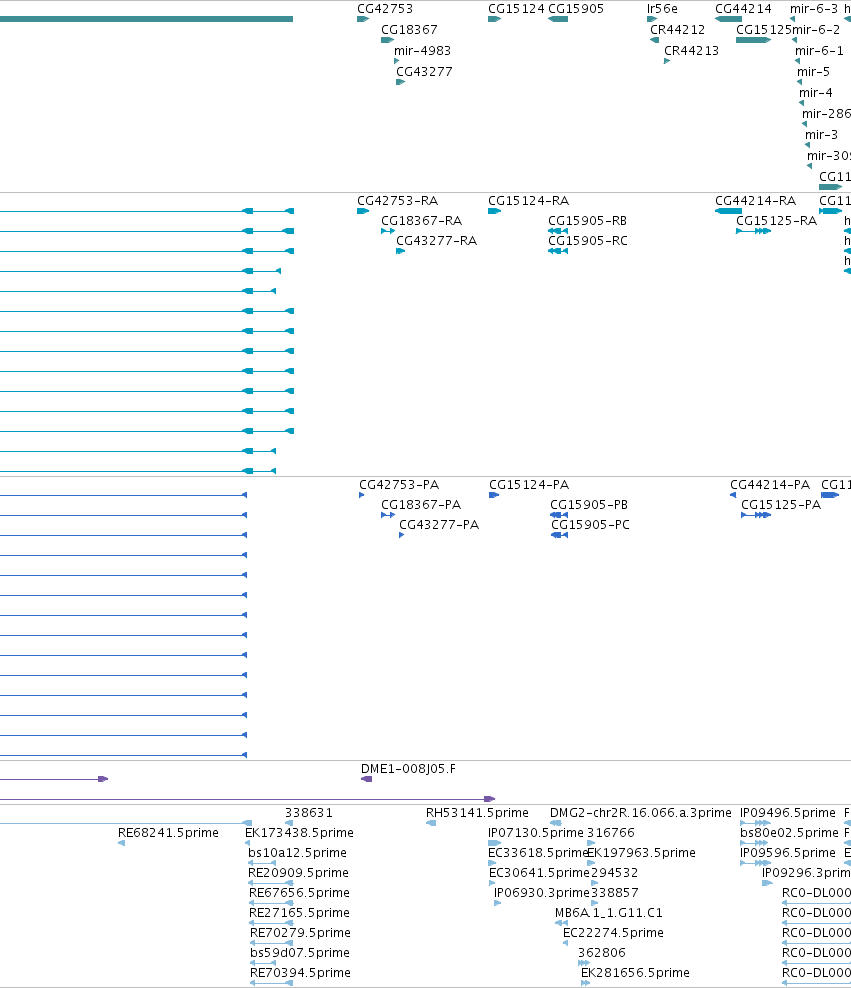The width and height of the screenshot is (851, 988).
Task: Select the CG15125-RA transcript label
Action: (776, 221)
